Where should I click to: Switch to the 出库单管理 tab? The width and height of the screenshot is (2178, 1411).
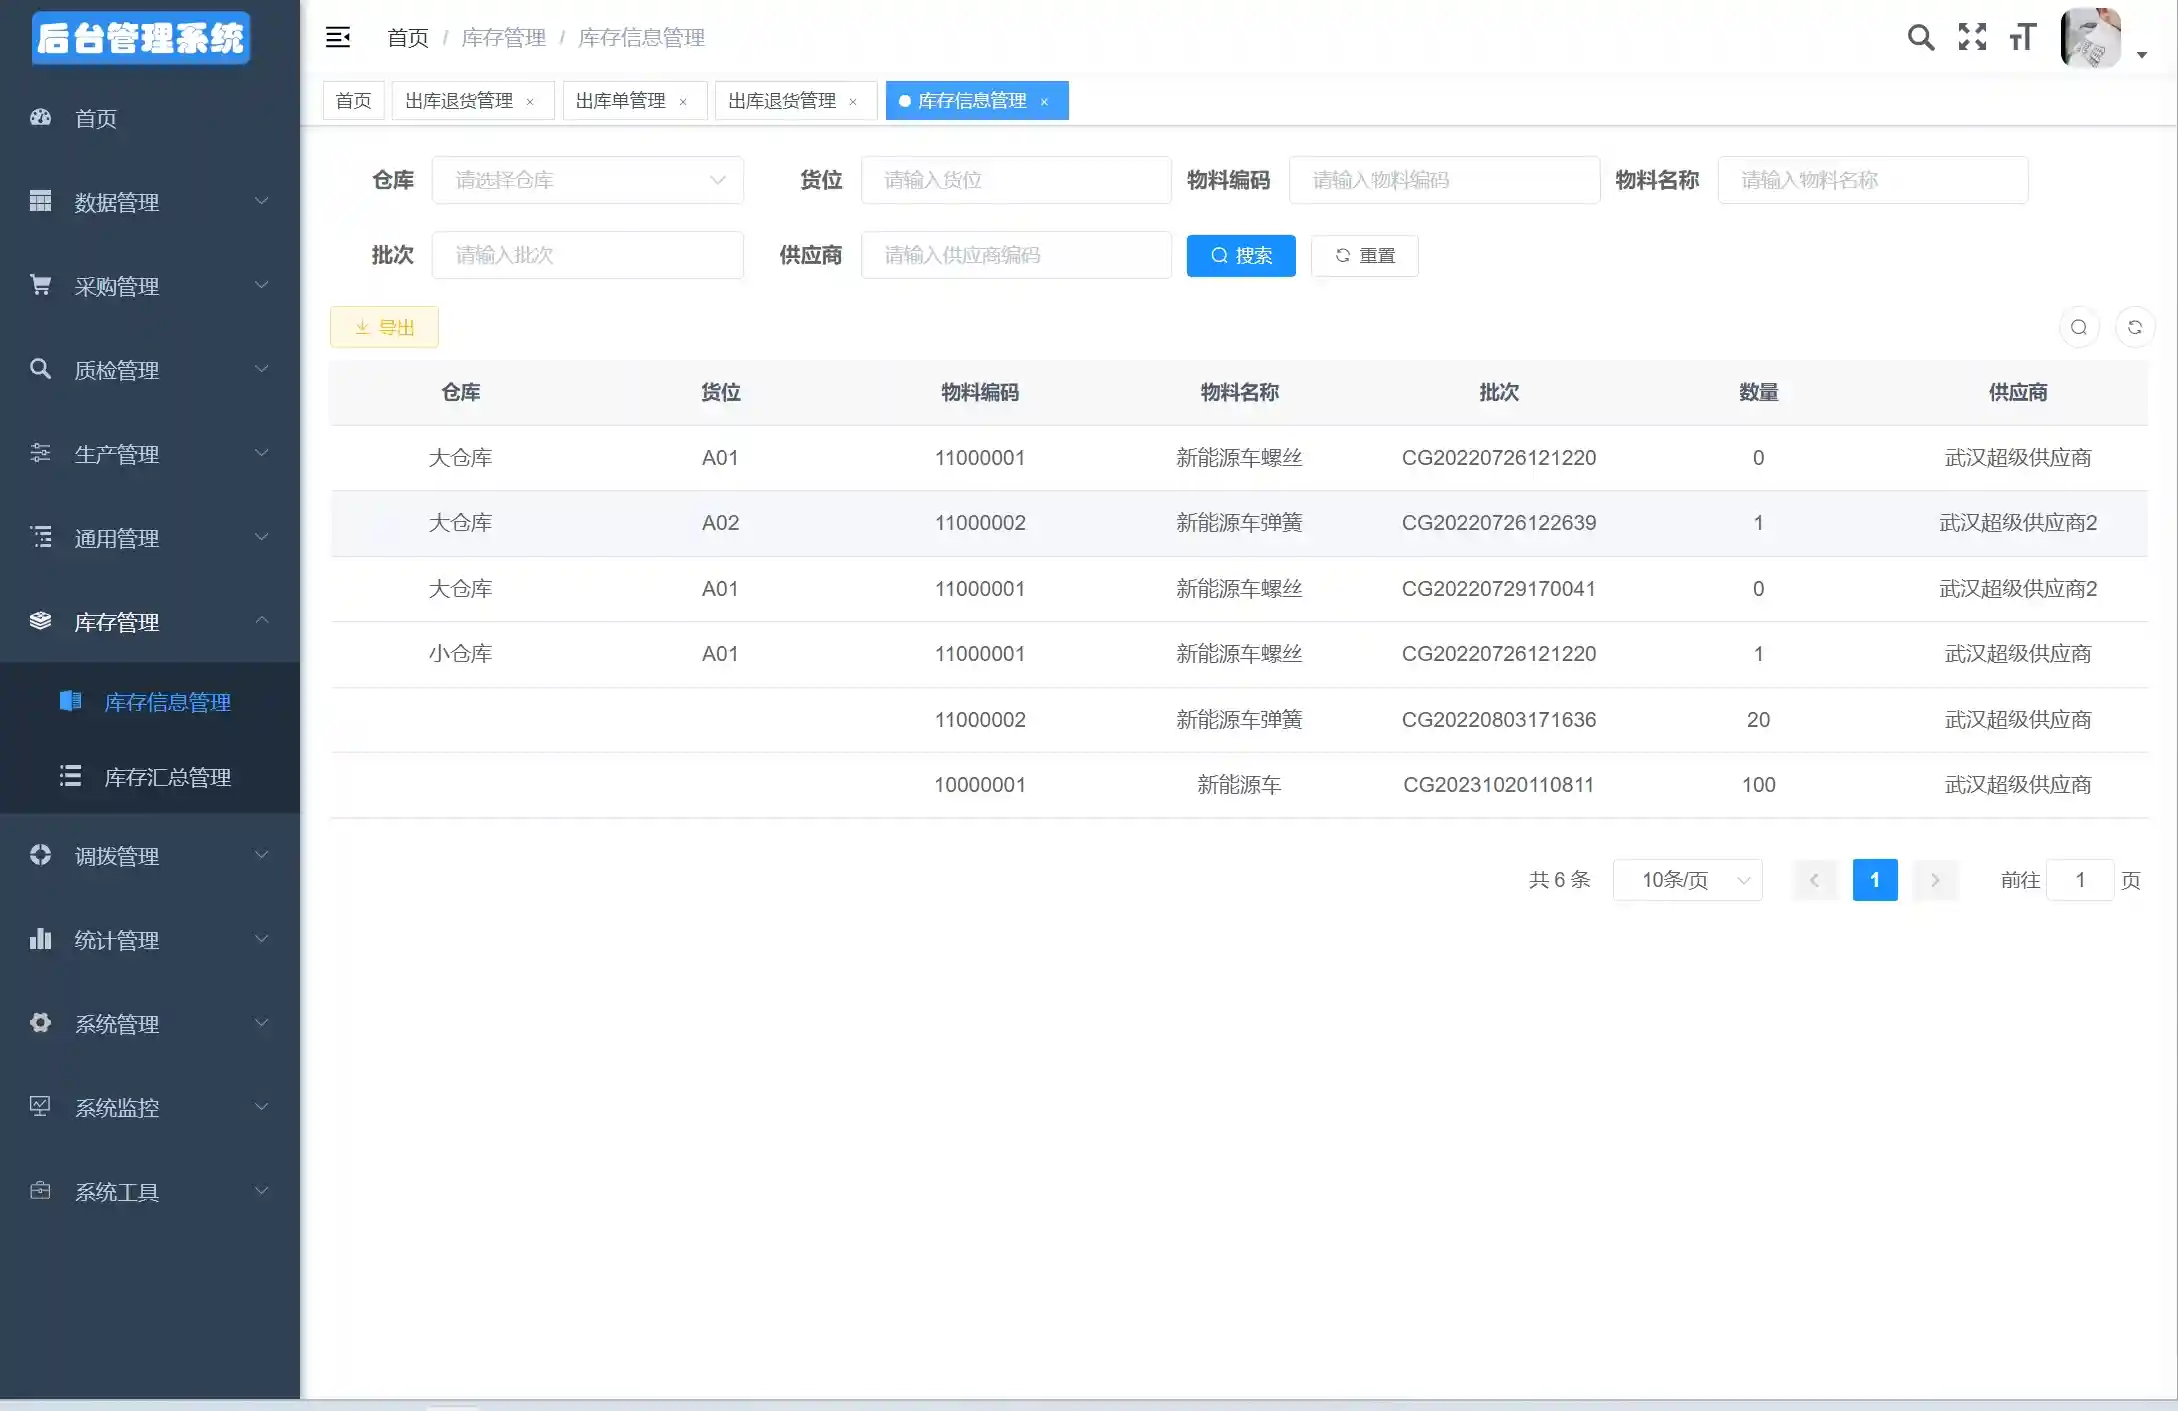point(620,101)
